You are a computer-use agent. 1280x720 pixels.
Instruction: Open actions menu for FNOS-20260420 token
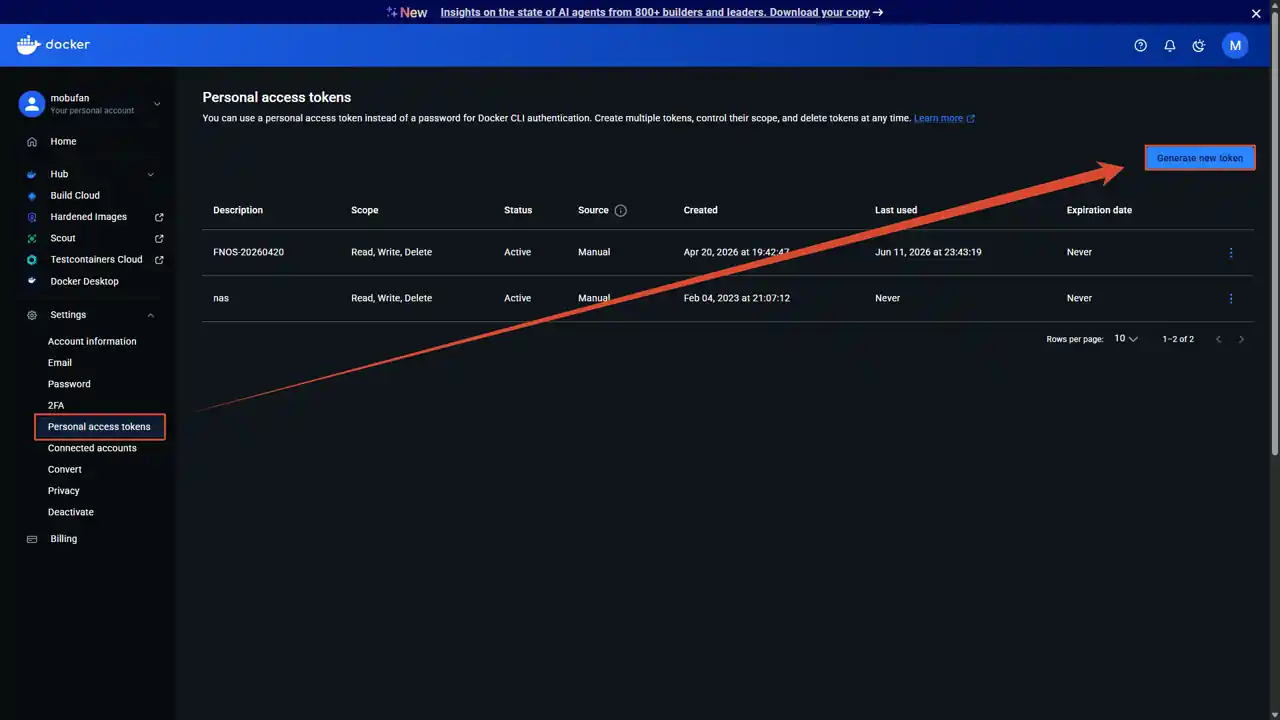pyautogui.click(x=1231, y=253)
